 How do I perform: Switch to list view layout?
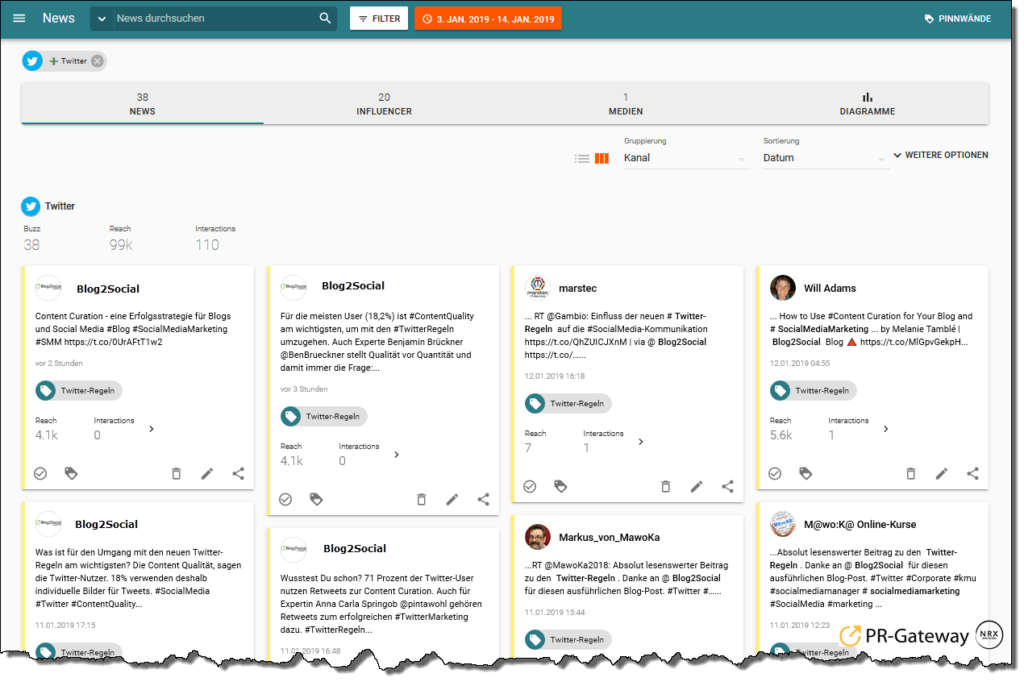coord(582,158)
